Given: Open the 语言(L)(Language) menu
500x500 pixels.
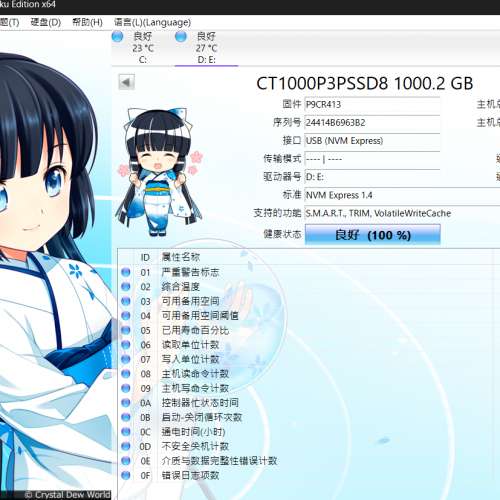Looking at the screenshot, I should click(152, 22).
